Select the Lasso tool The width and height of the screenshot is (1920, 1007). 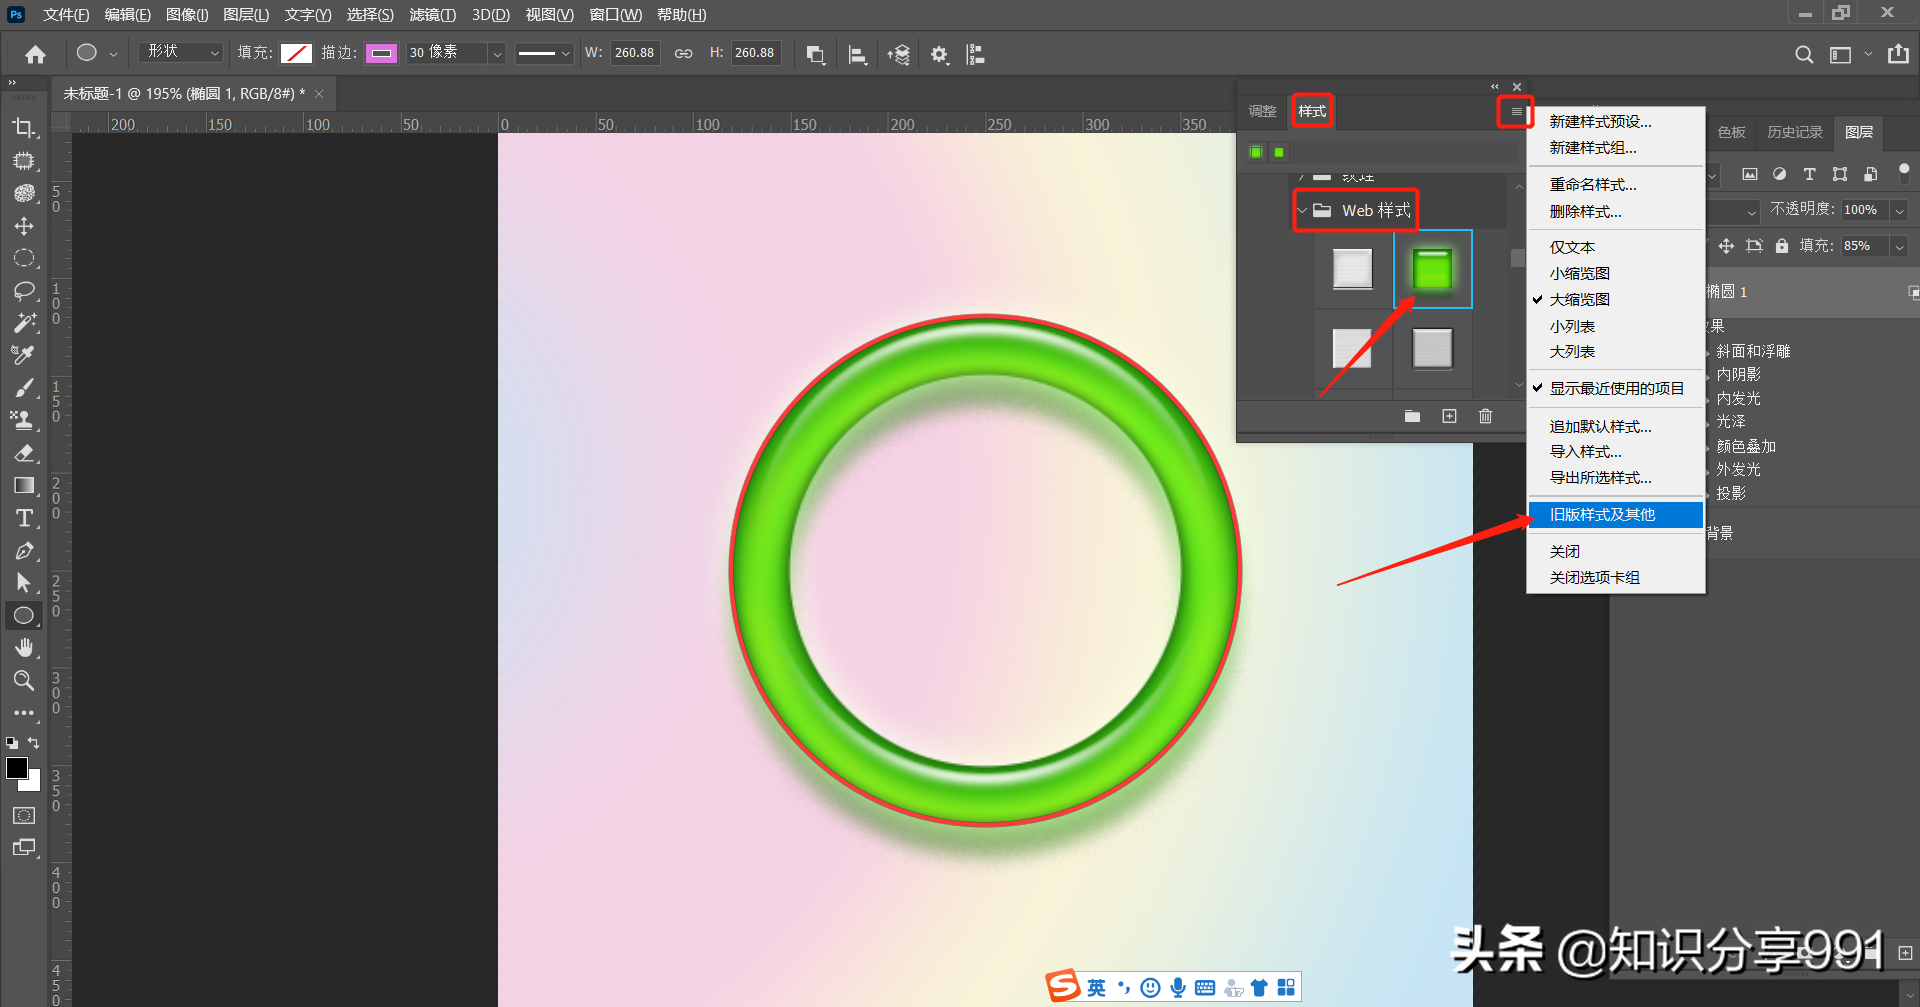tap(24, 291)
